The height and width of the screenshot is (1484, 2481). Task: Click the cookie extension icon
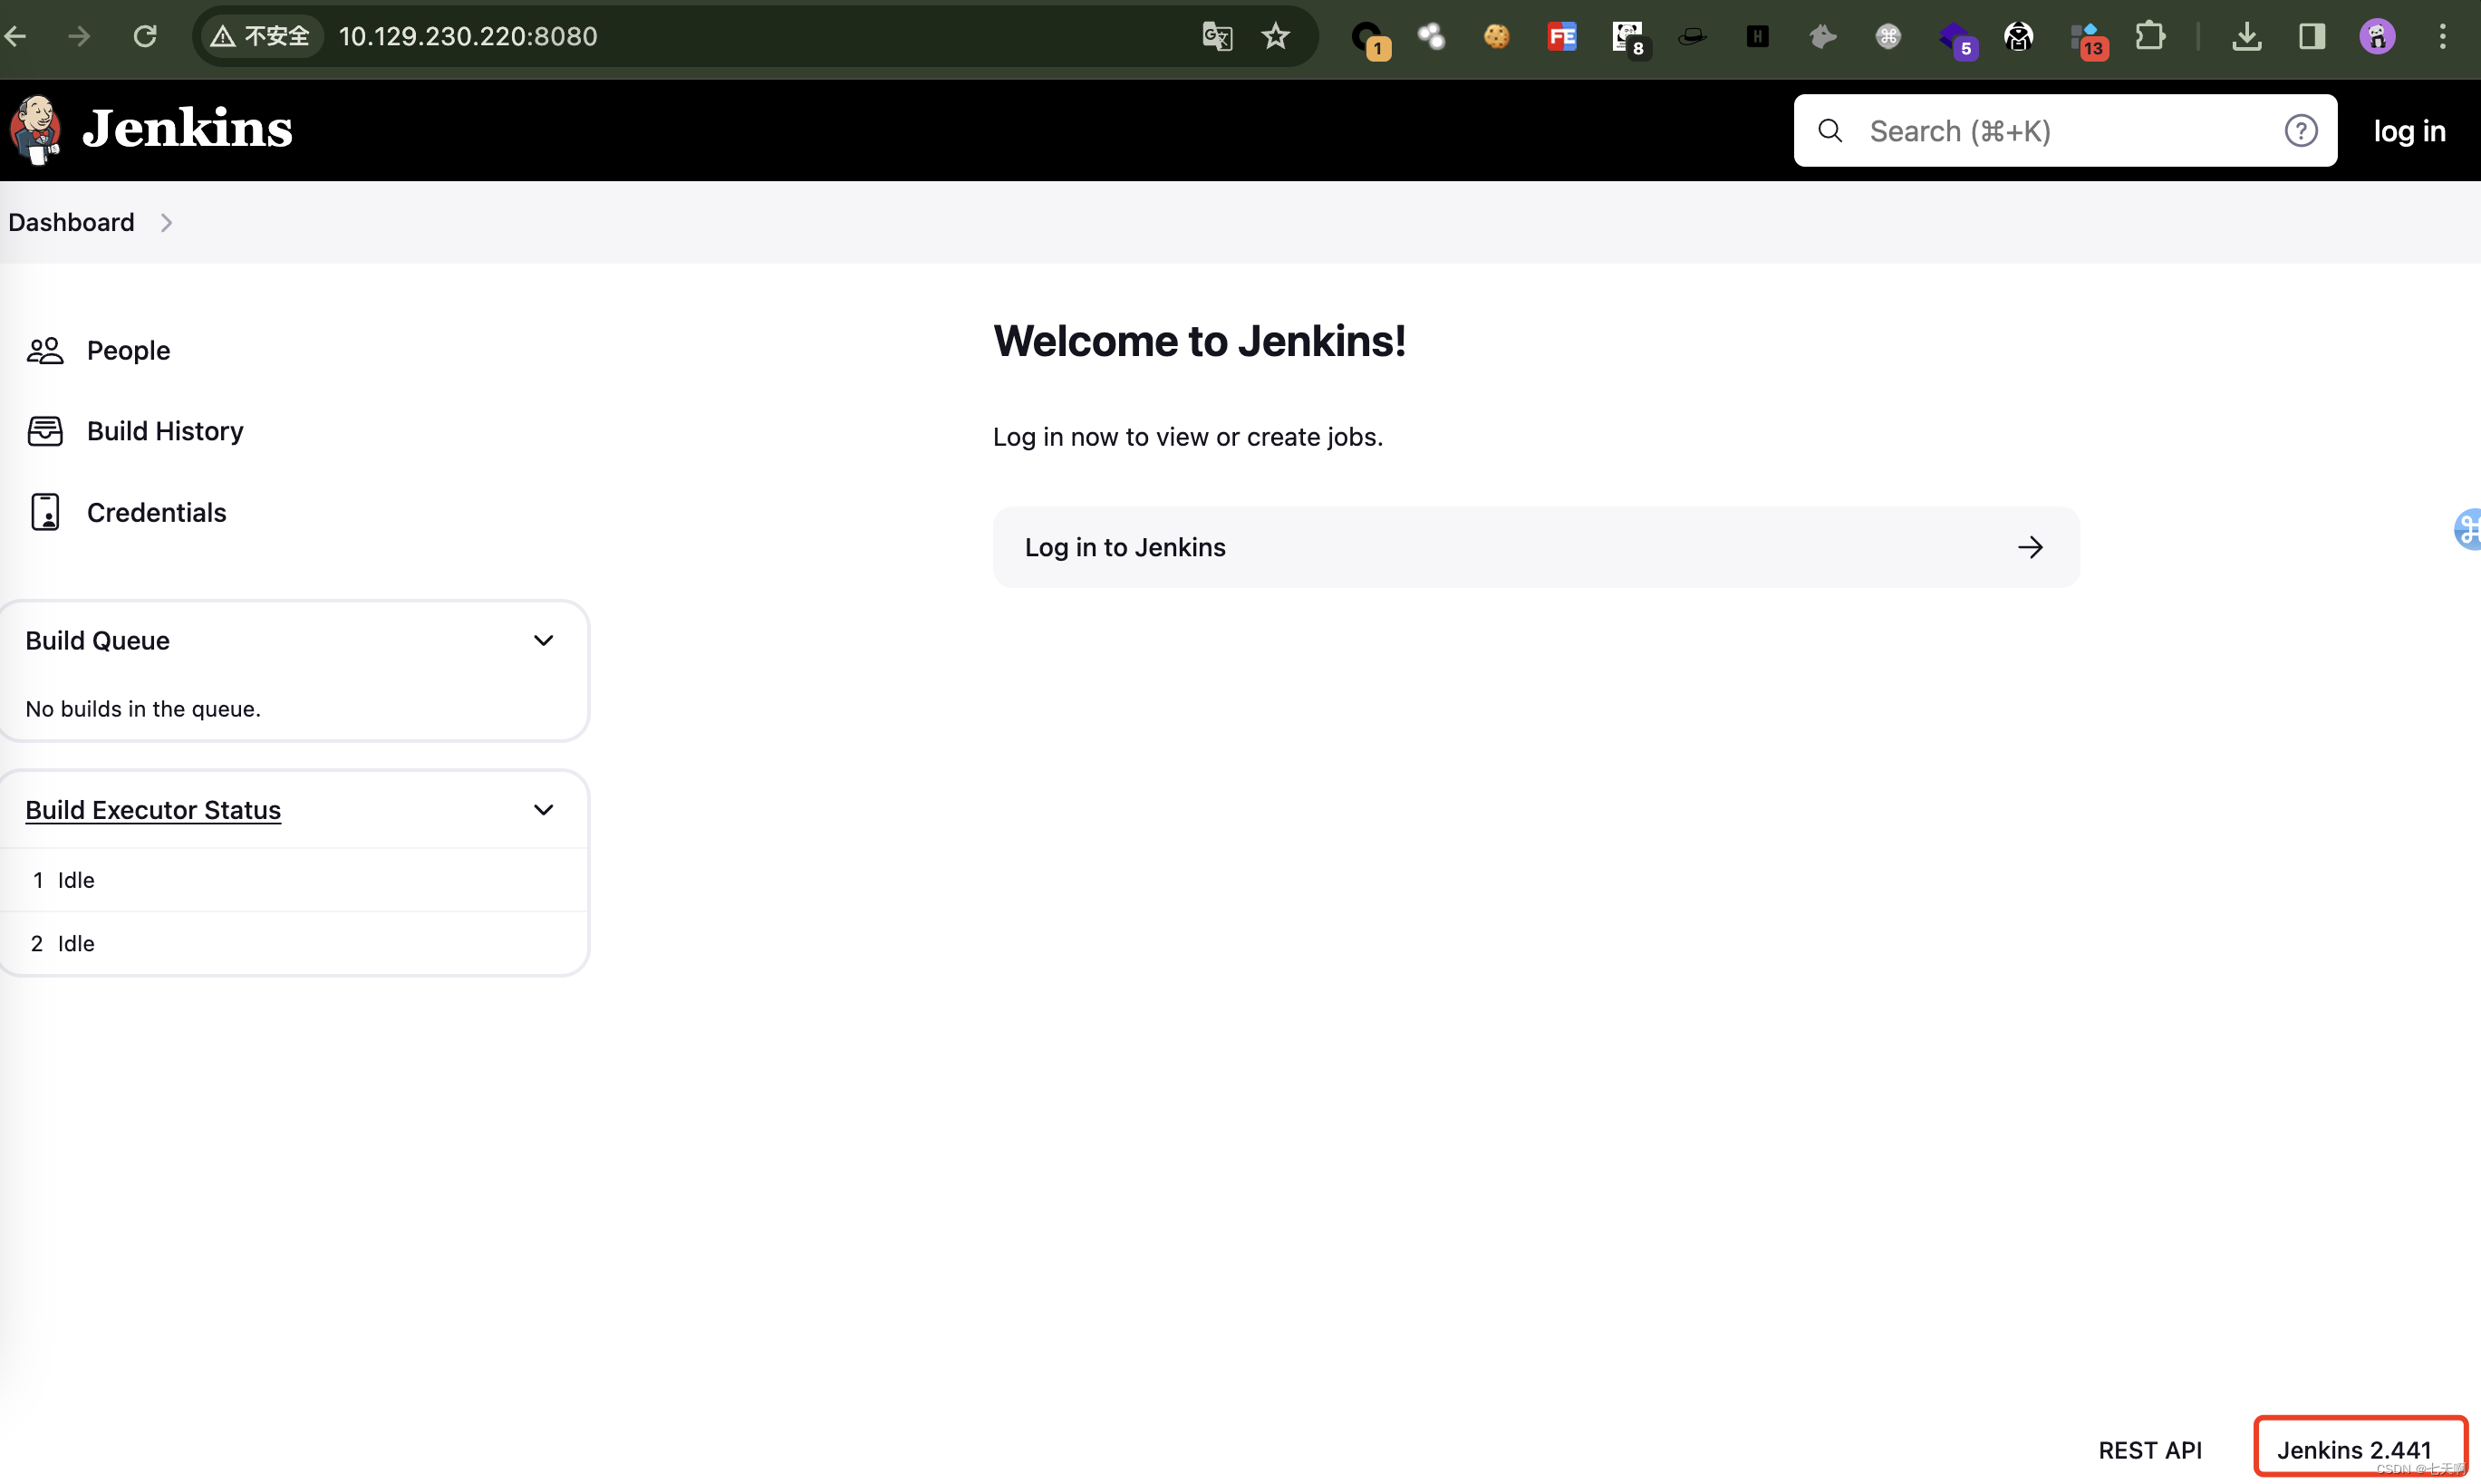pos(1496,37)
